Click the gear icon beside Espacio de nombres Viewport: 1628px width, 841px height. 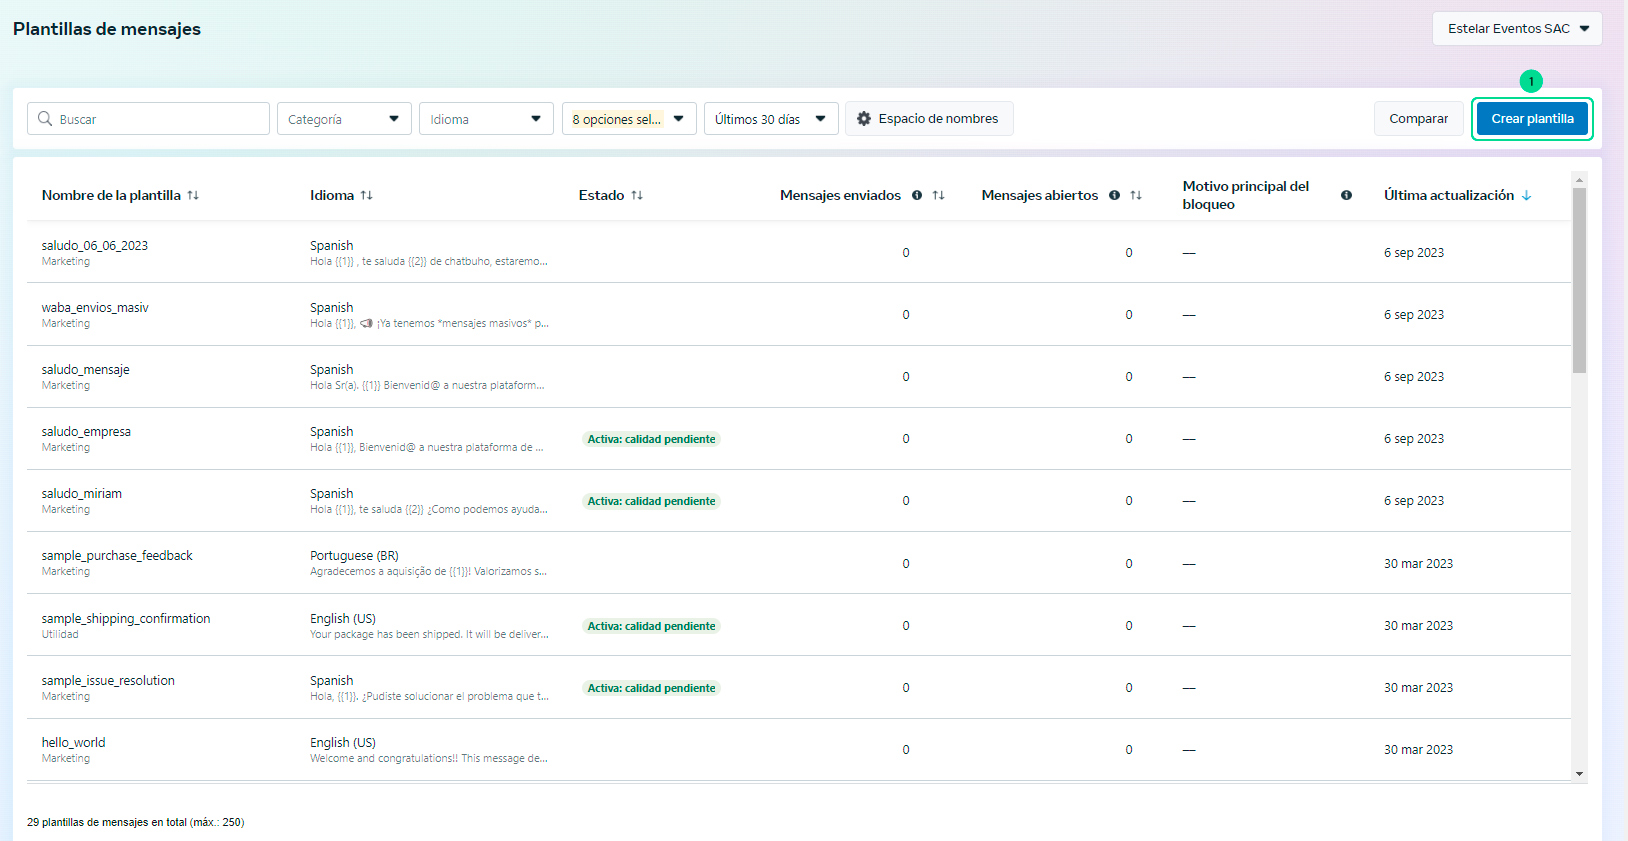(x=864, y=119)
